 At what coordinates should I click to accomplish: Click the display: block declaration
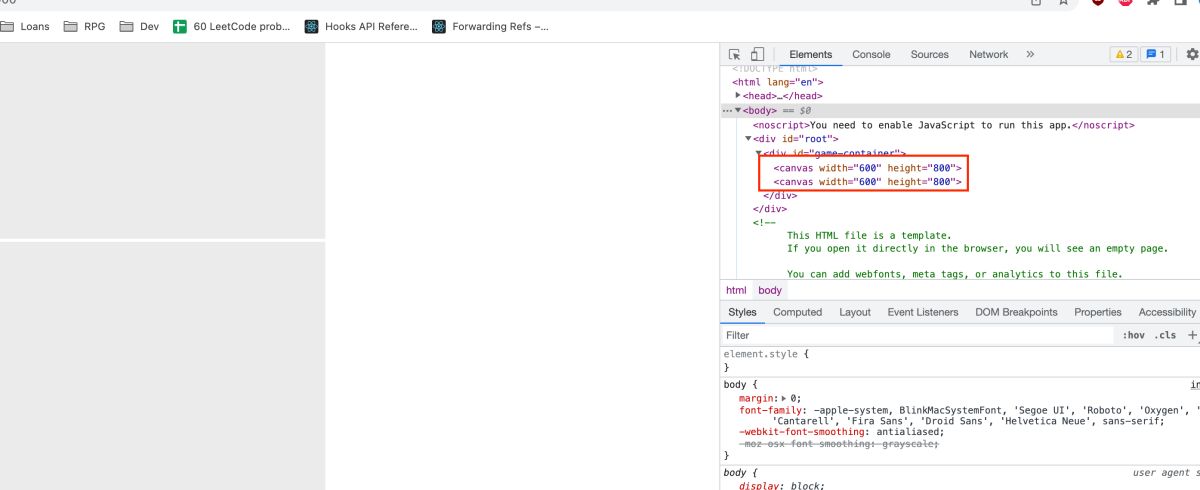(782, 486)
